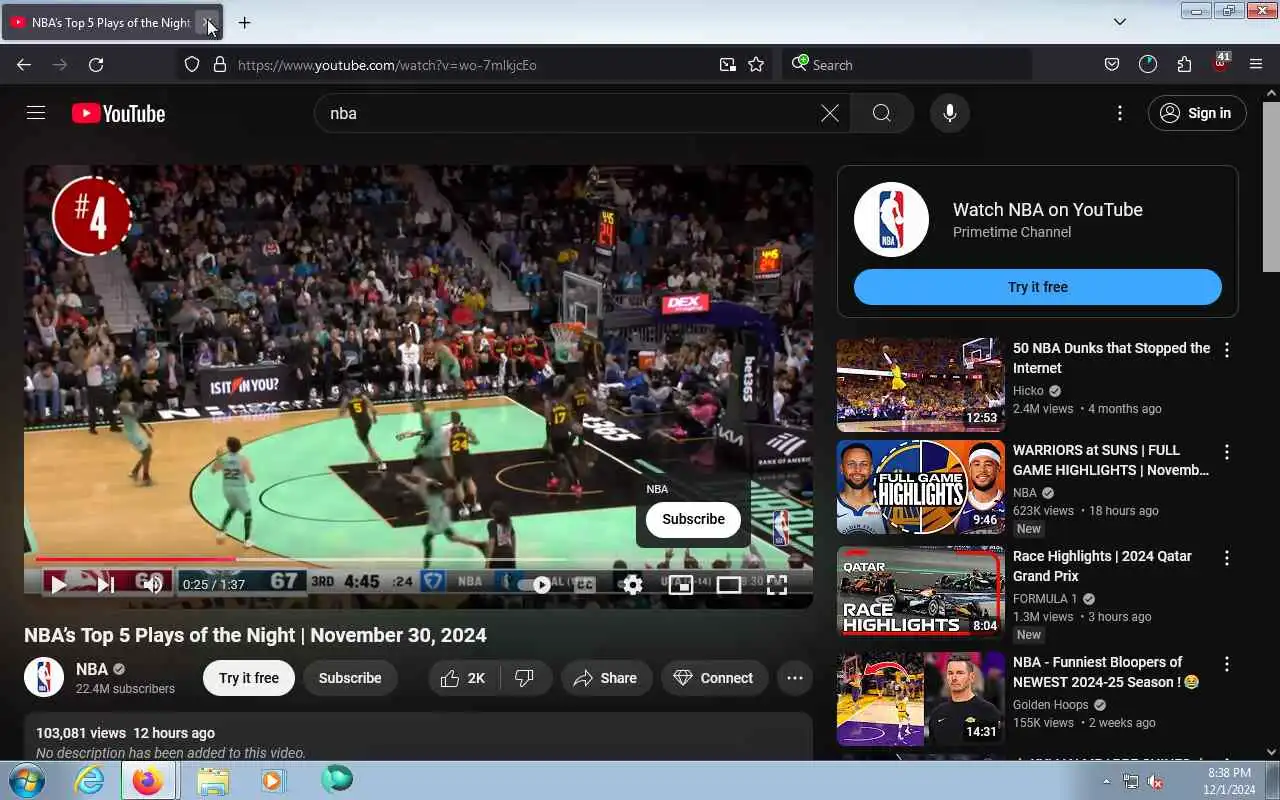Expand the video description box
Image resolution: width=1280 pixels, height=800 pixels.
pos(418,738)
